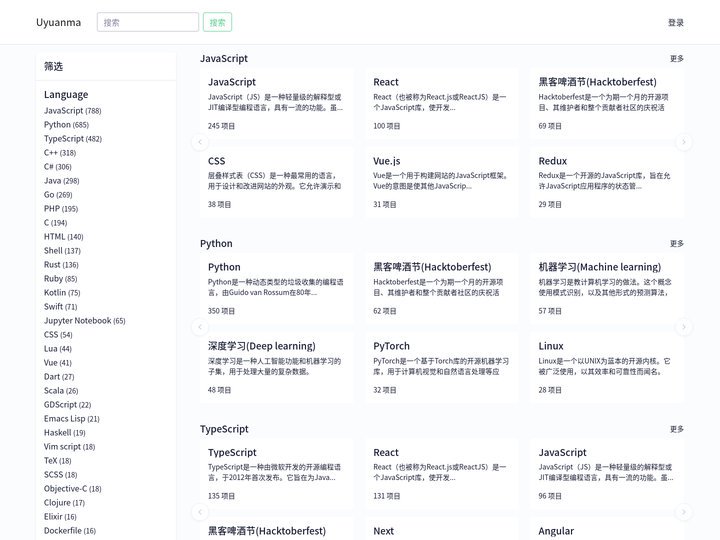
Task: Open the 深度学习 (Deep learning) card
Action: [277, 367]
